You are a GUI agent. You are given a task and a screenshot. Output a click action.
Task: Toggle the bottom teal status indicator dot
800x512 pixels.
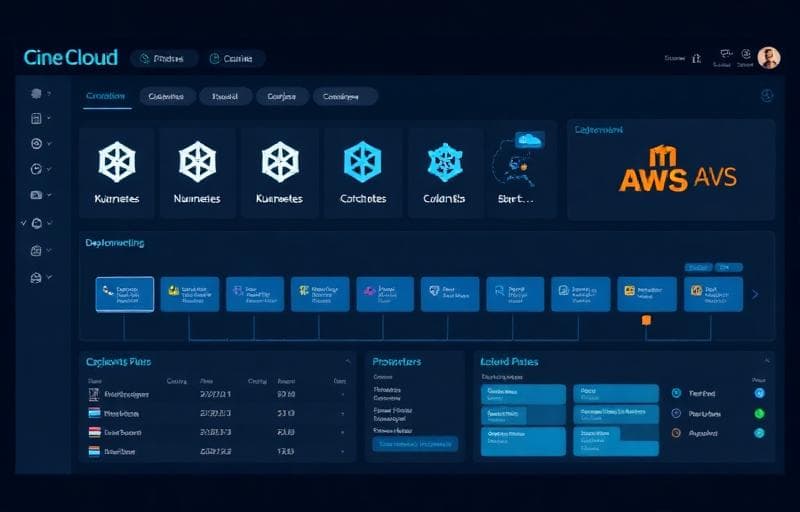[x=759, y=433]
